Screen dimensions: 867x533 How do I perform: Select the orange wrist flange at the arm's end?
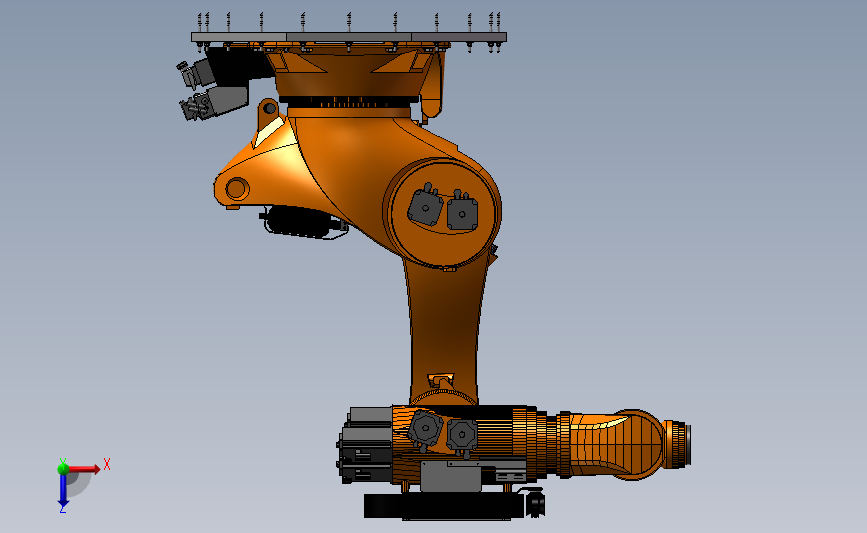coord(677,445)
